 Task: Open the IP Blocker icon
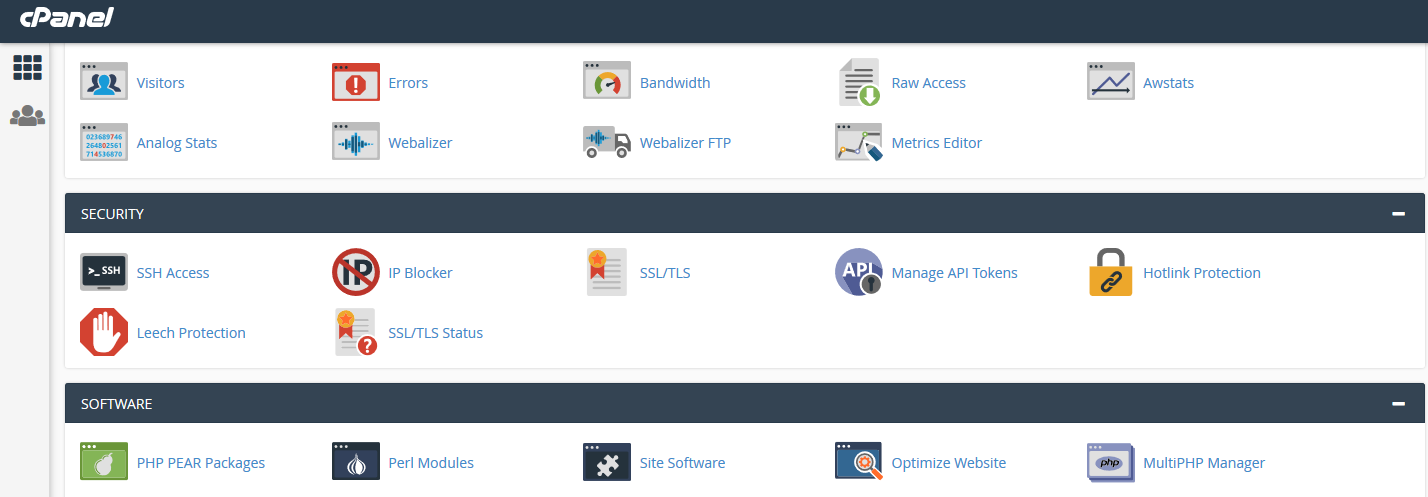point(356,272)
